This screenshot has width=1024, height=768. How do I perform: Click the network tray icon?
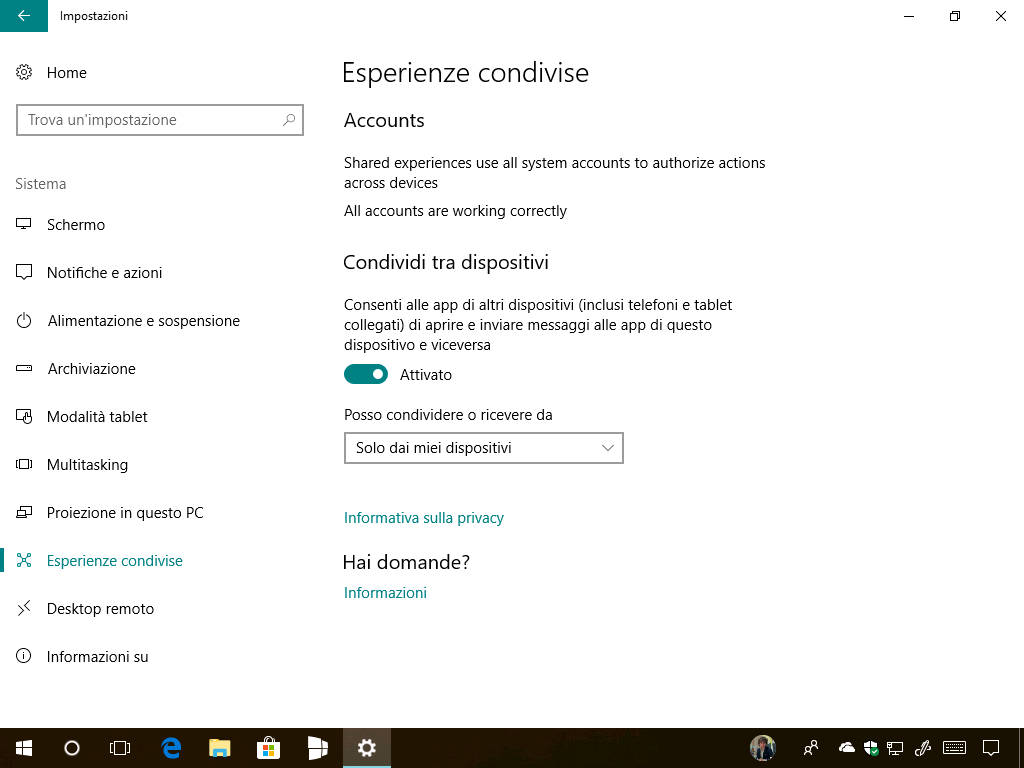pos(895,748)
